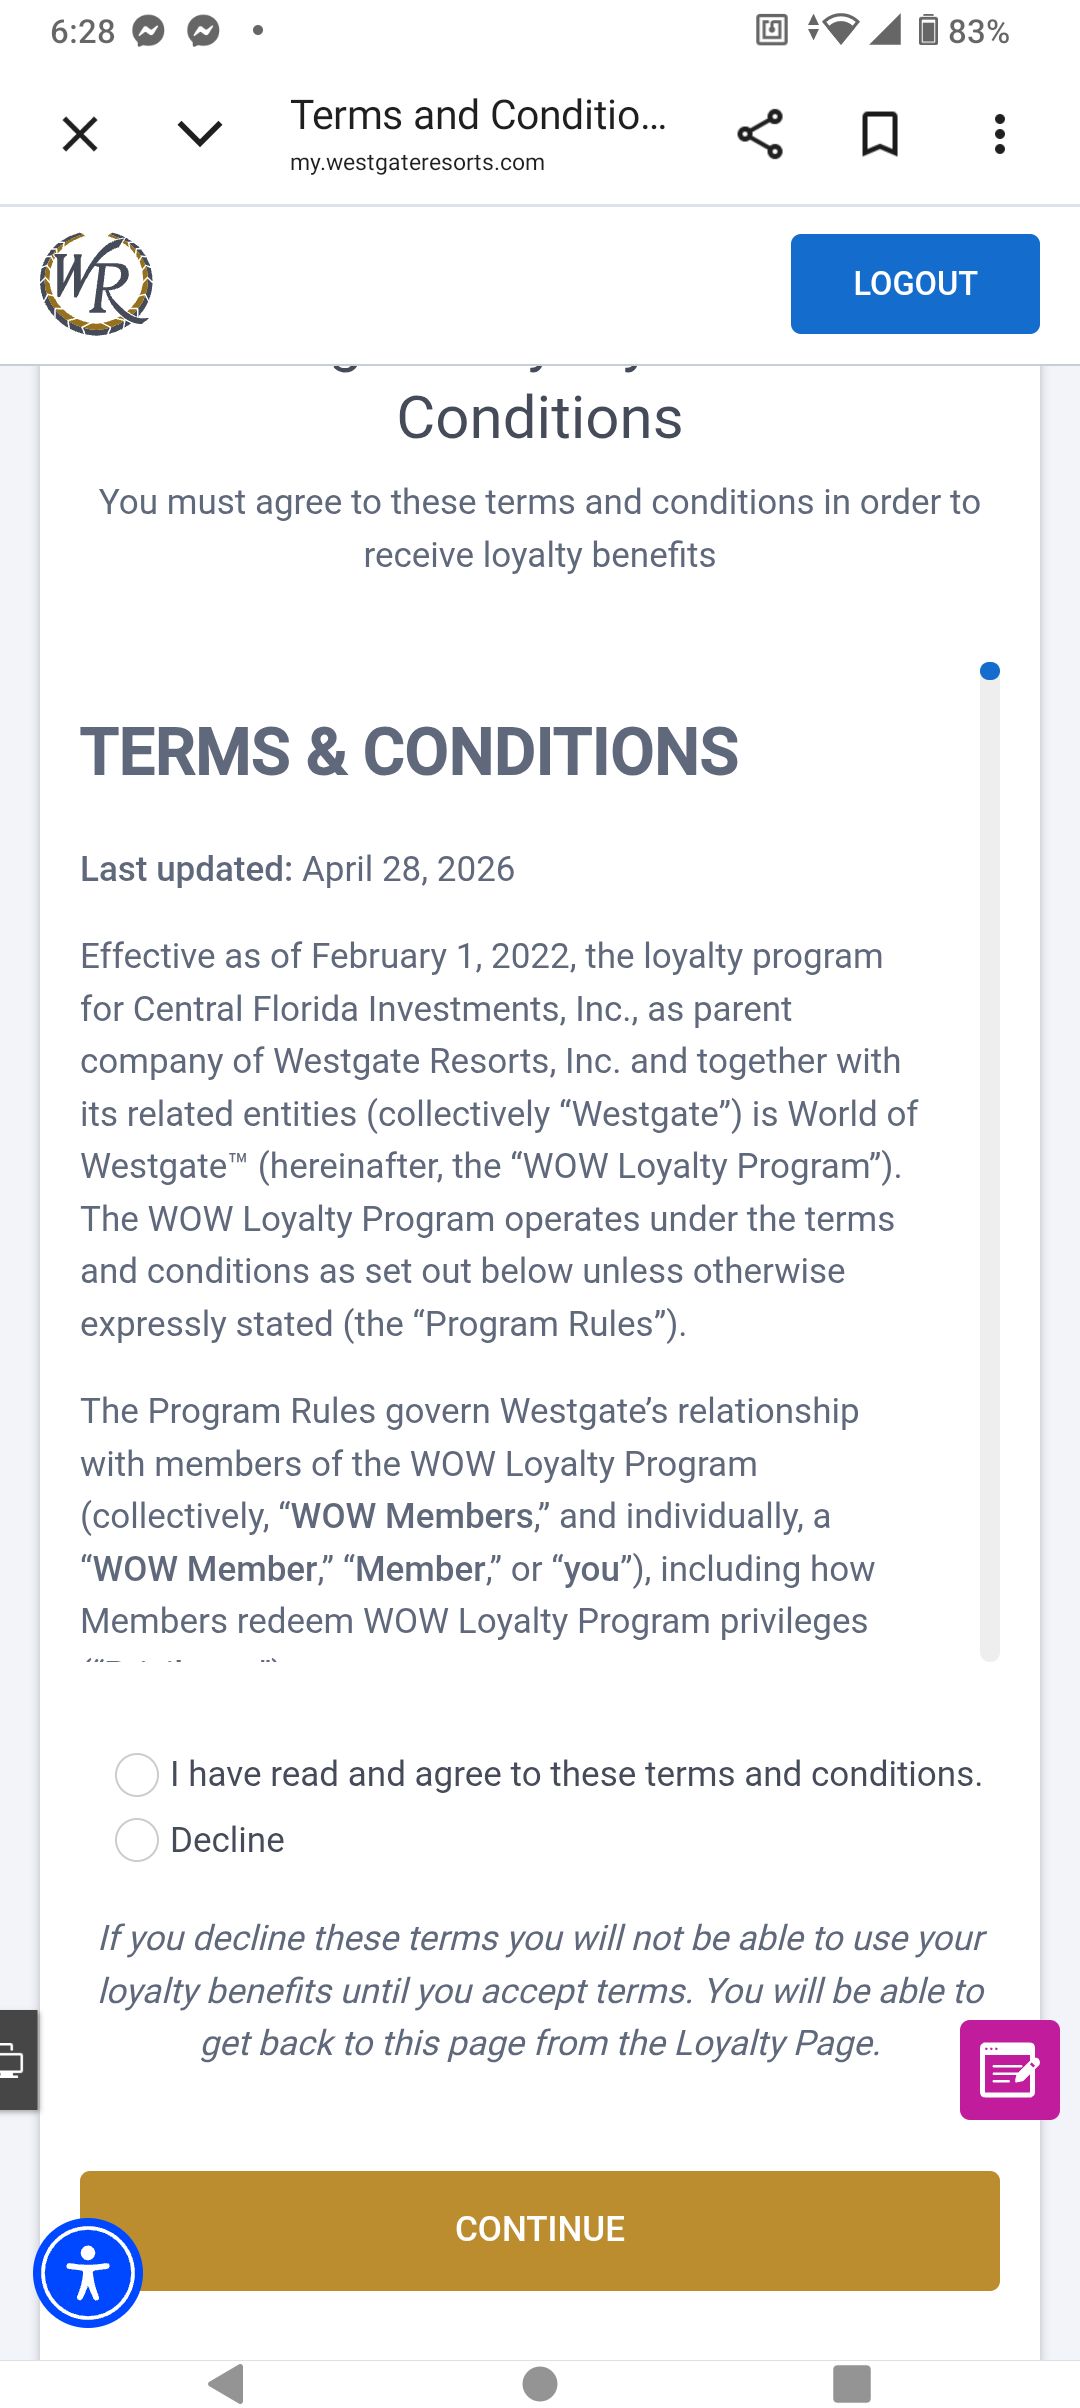Click the dark side tab icon at left edge
The height and width of the screenshot is (2408, 1080).
pyautogui.click(x=18, y=2060)
